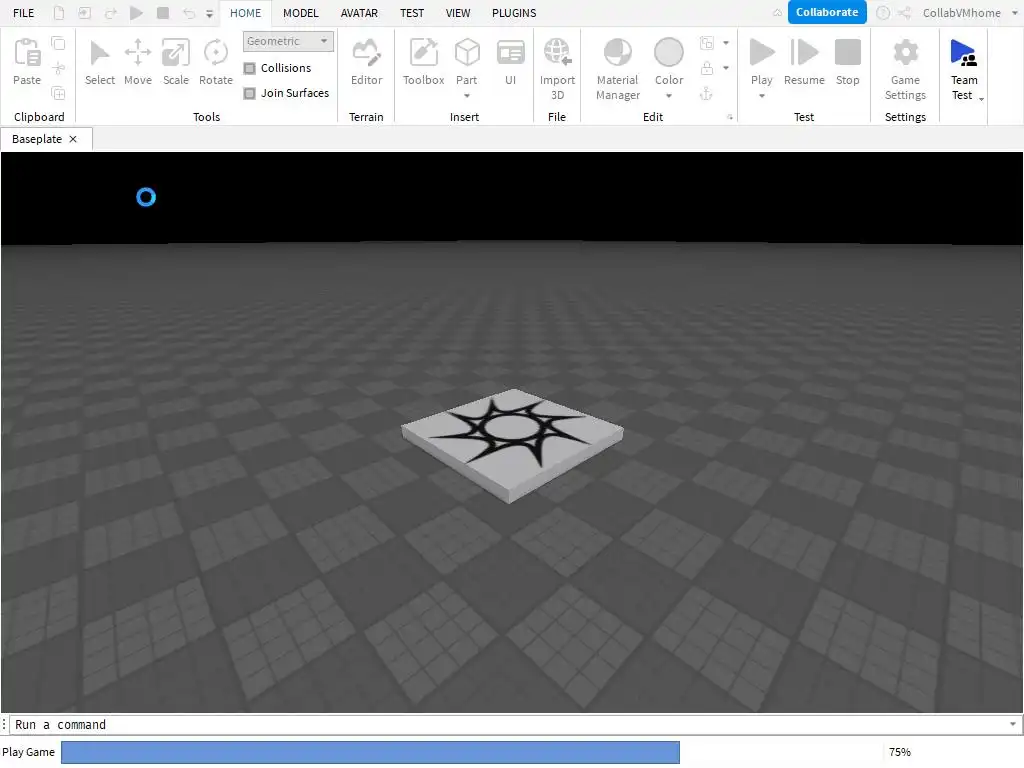Click the Cut scissors icon
Screen dimensions: 1024x768
click(x=58, y=68)
